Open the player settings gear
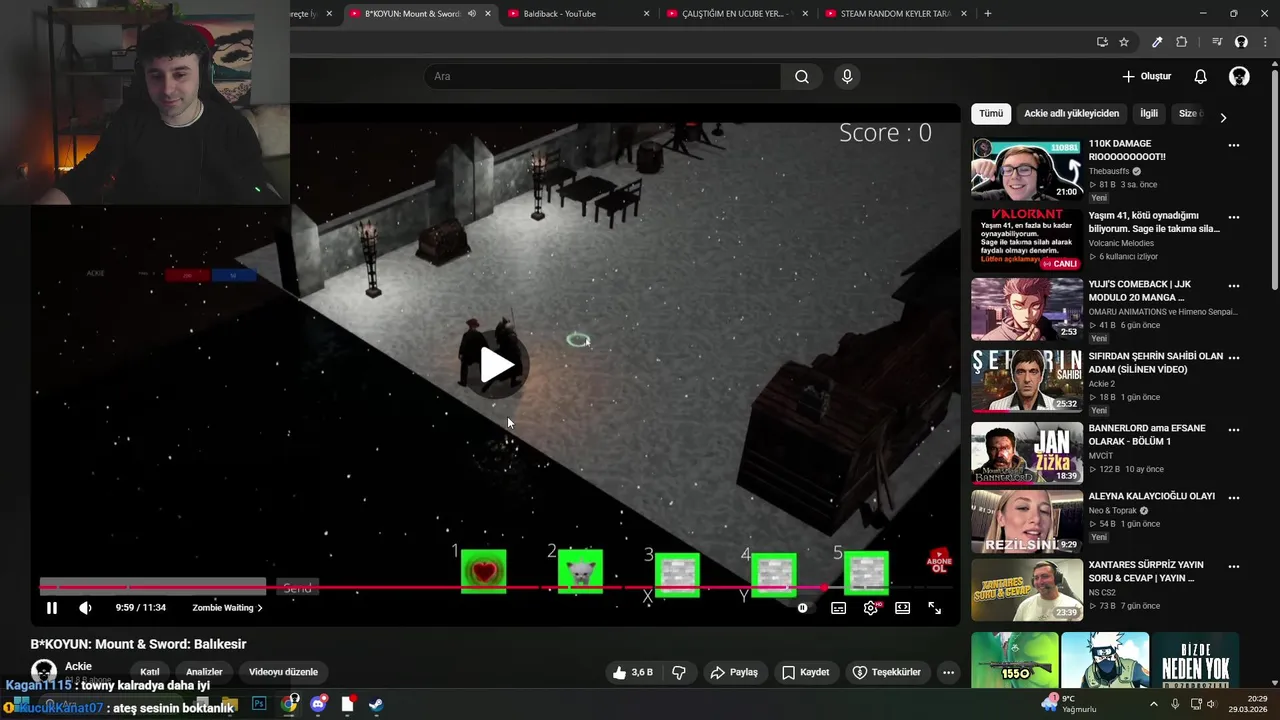Screen dimensions: 1280x720 [x=871, y=607]
